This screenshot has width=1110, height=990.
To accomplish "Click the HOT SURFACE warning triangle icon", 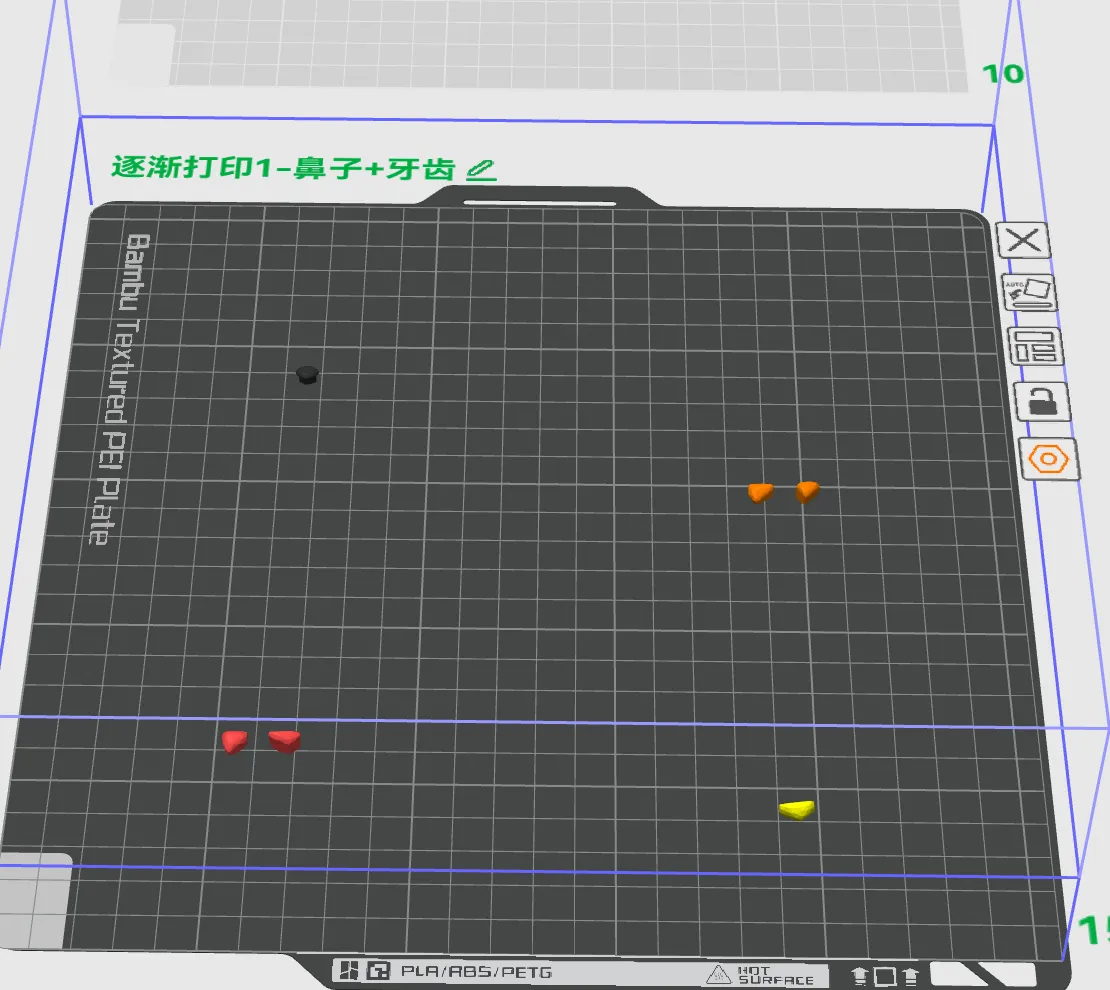I will click(x=718, y=974).
